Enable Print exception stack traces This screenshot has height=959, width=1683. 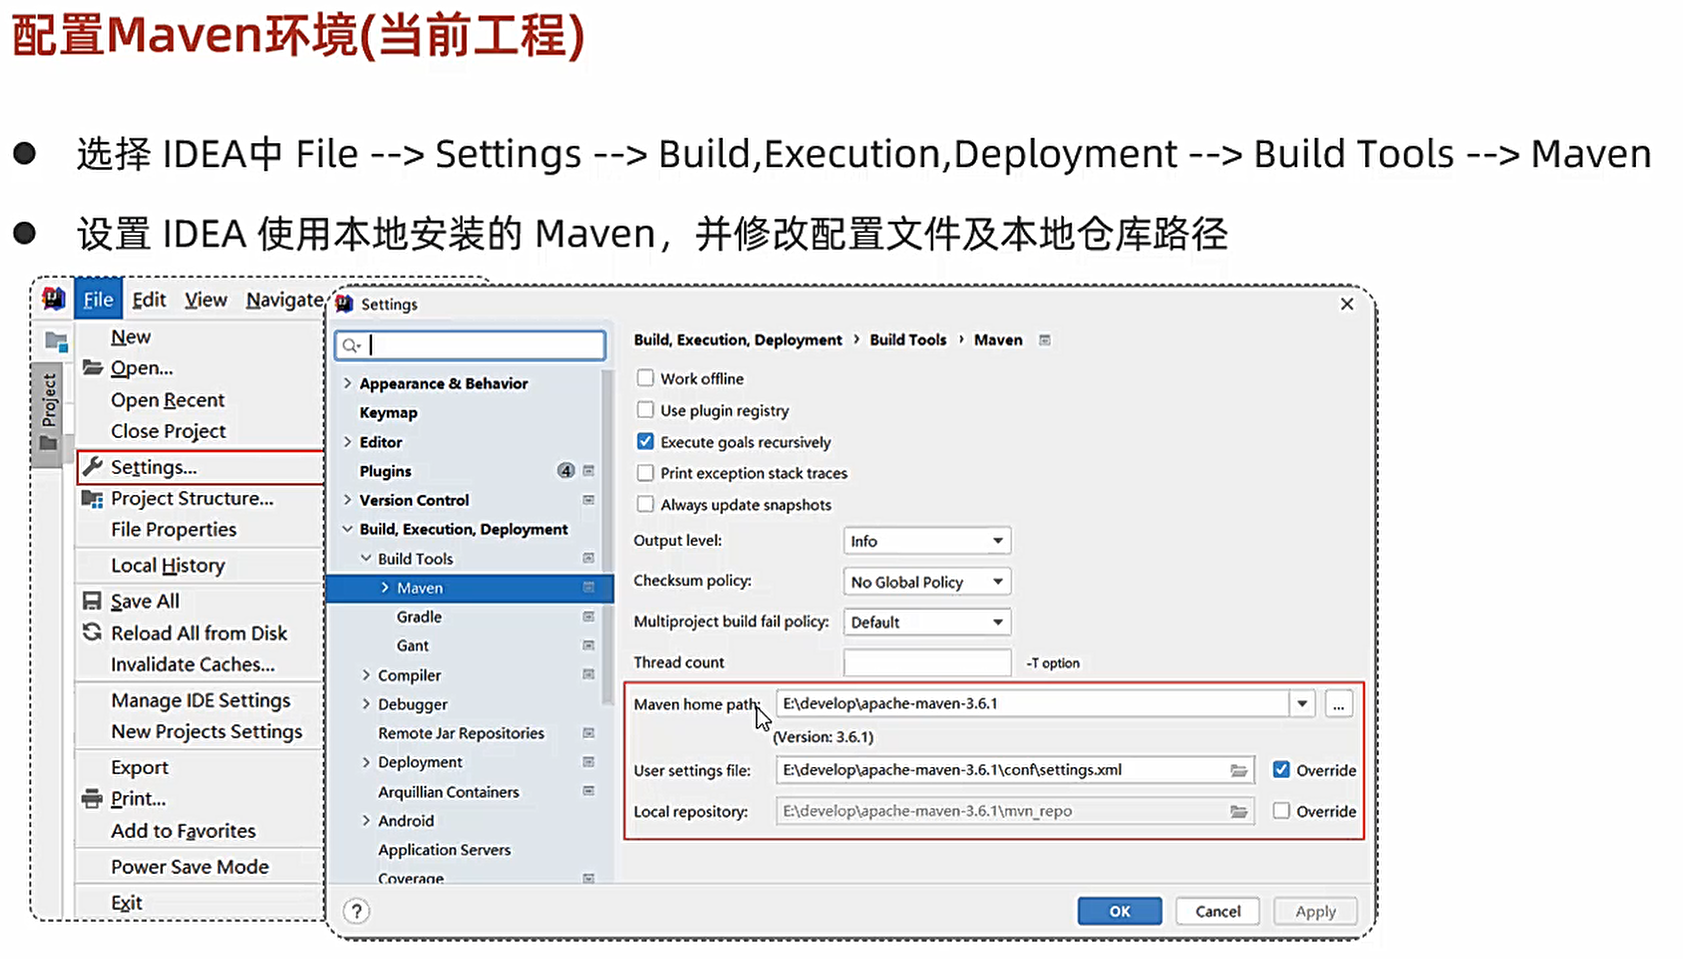click(x=645, y=472)
